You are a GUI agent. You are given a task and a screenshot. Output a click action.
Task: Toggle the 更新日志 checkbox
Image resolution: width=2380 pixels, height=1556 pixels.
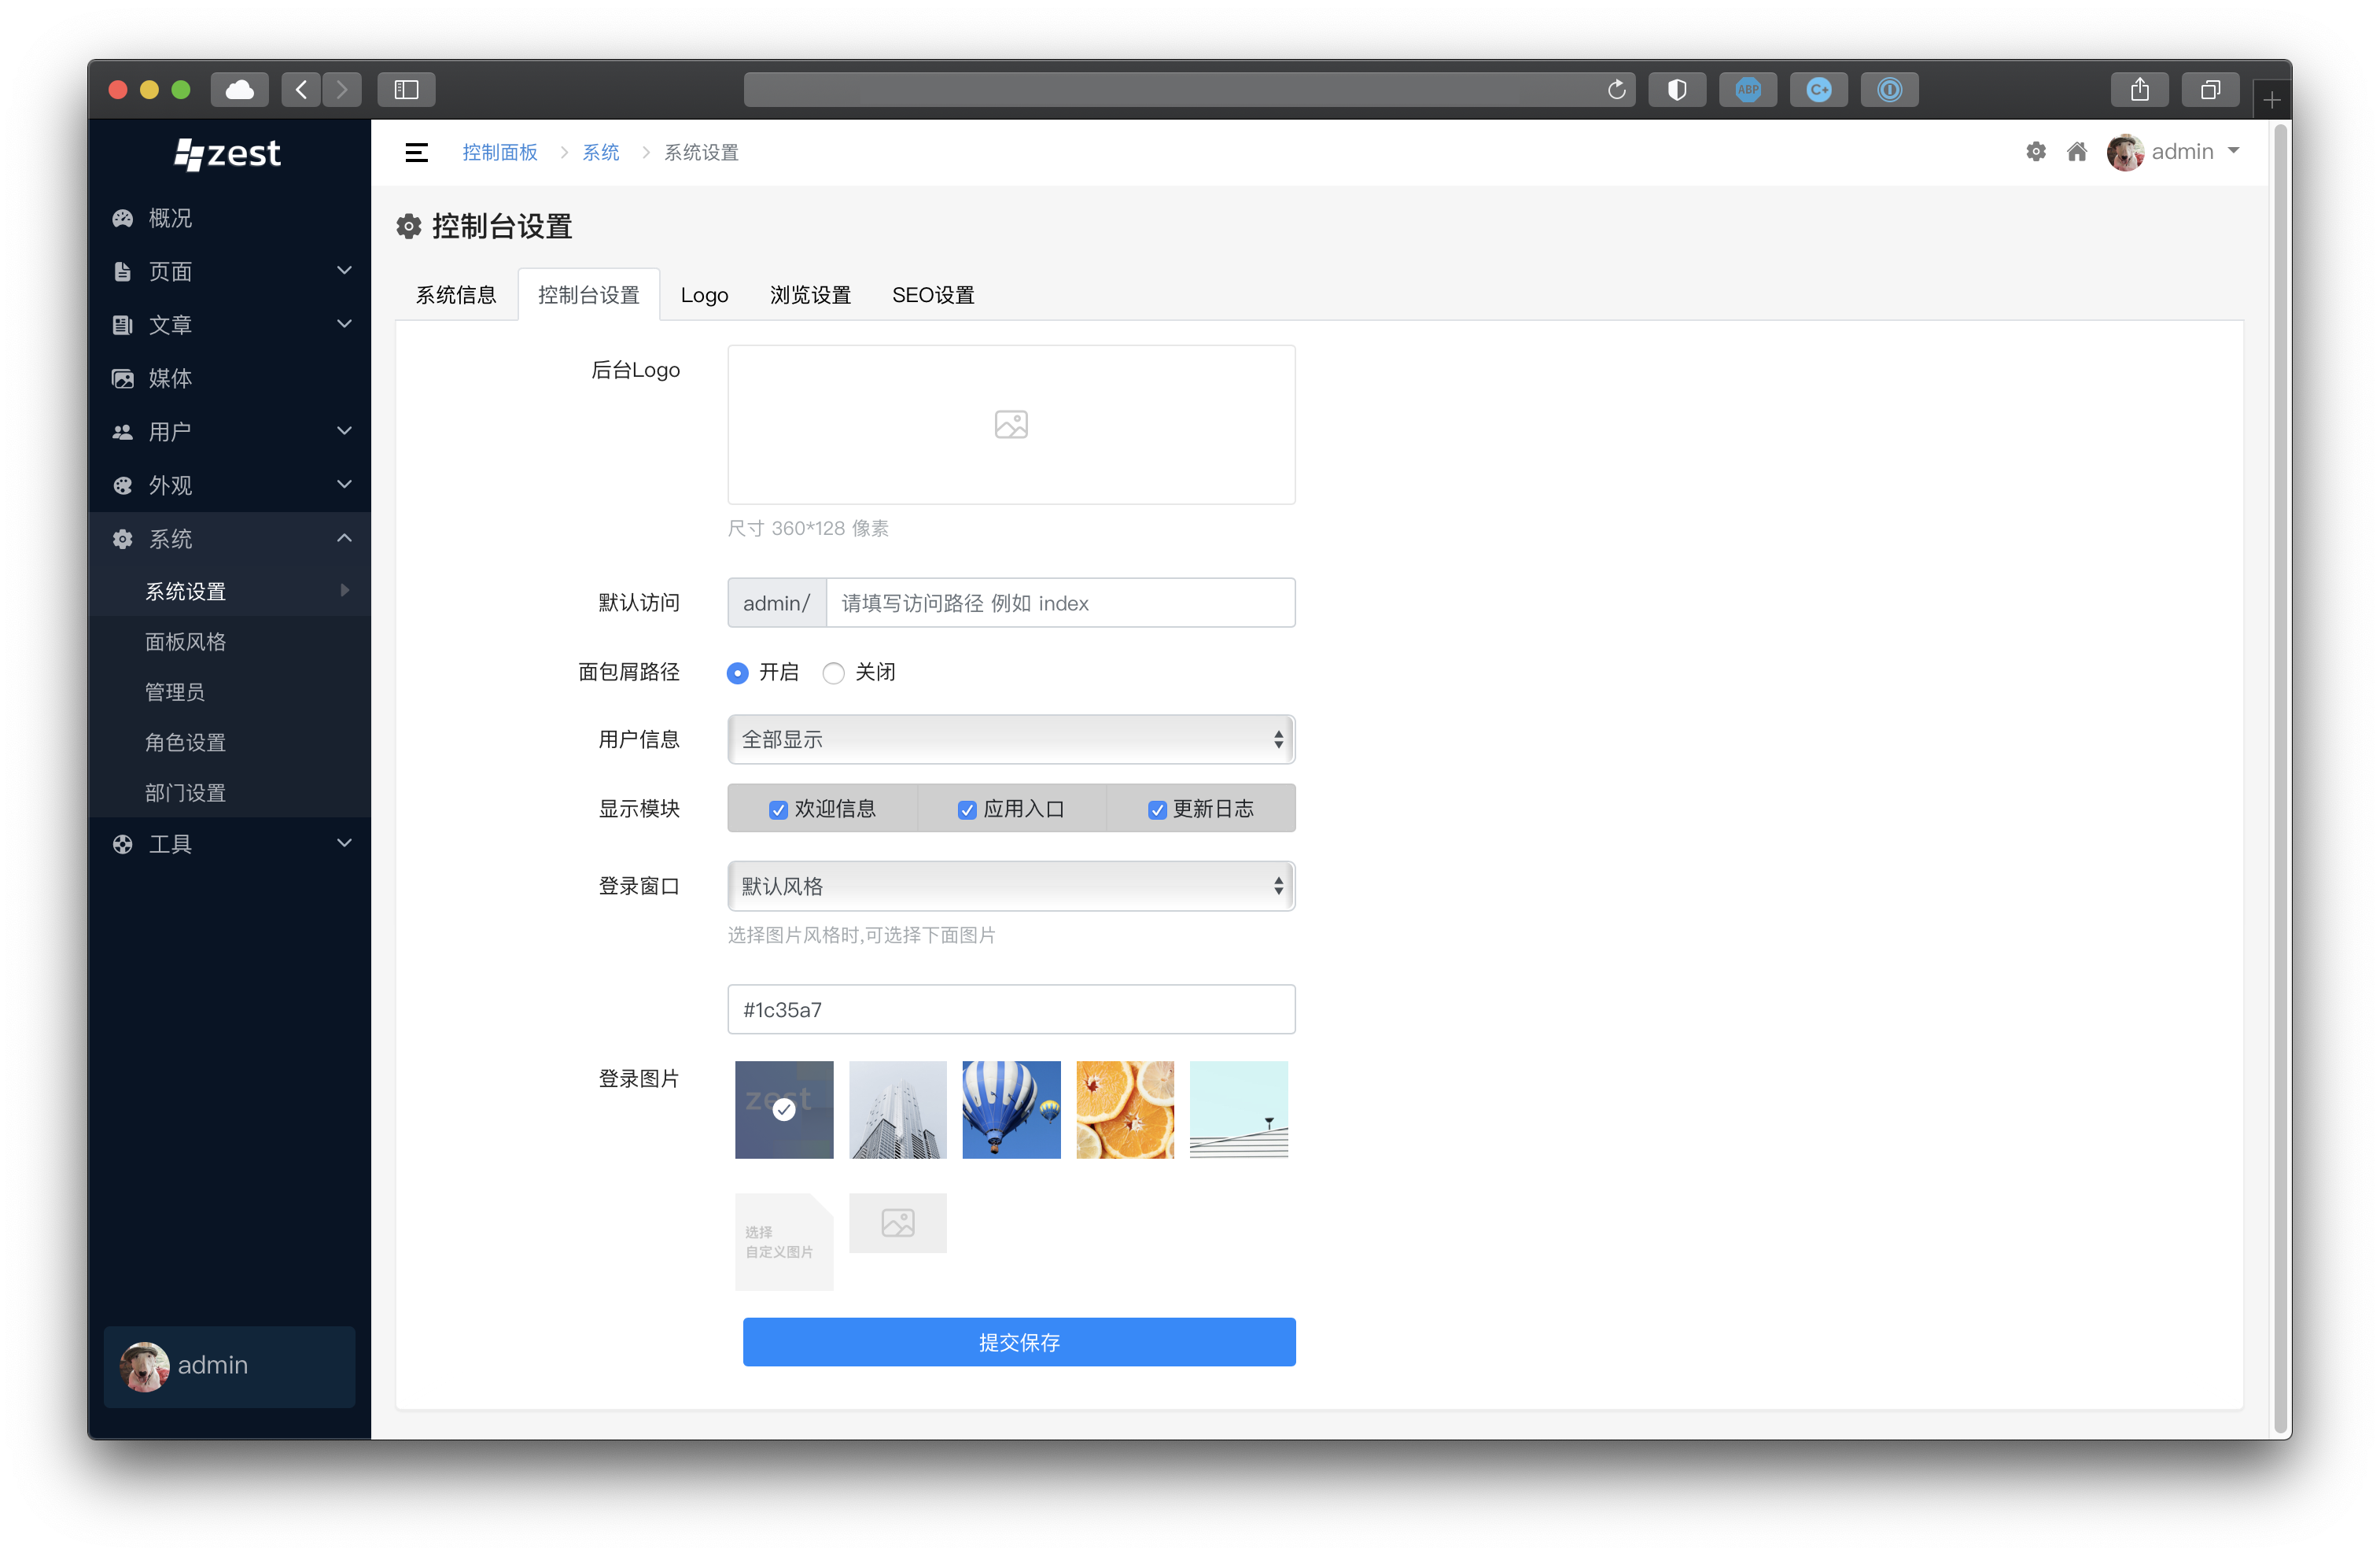1157,809
